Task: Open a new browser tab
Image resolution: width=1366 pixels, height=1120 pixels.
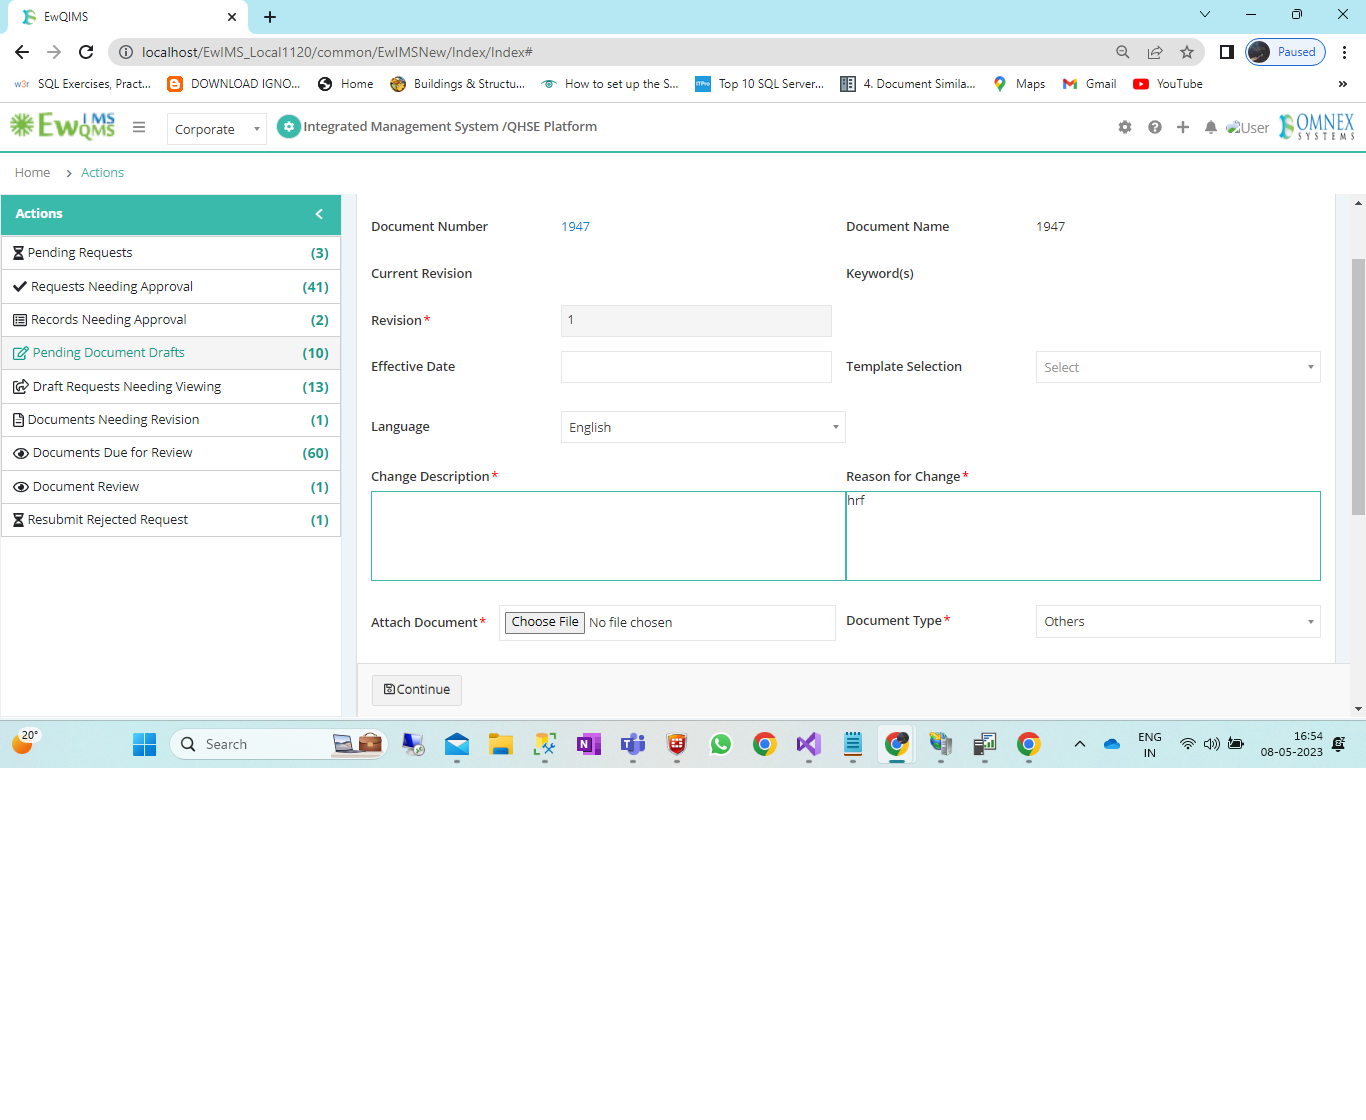Action: pos(270,17)
